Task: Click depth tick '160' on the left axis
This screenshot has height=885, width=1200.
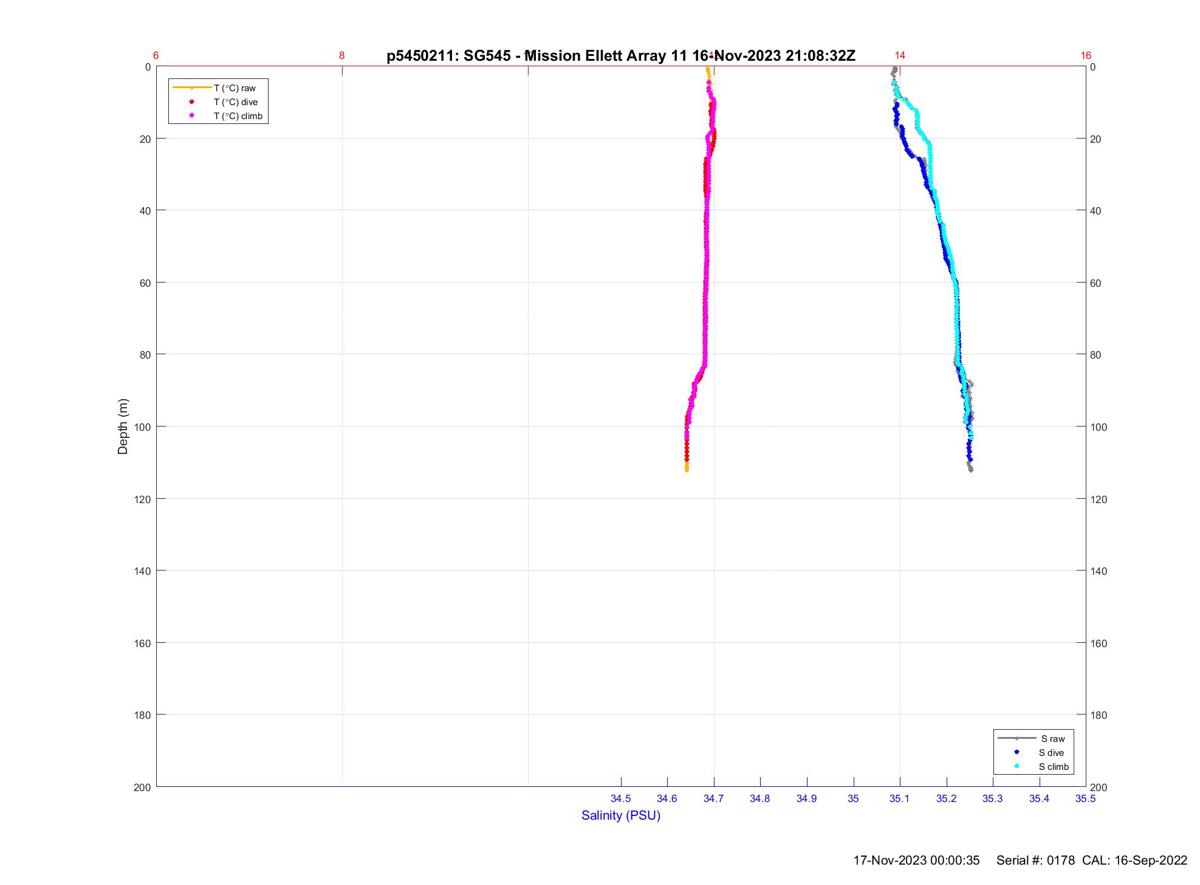Action: 142,643
